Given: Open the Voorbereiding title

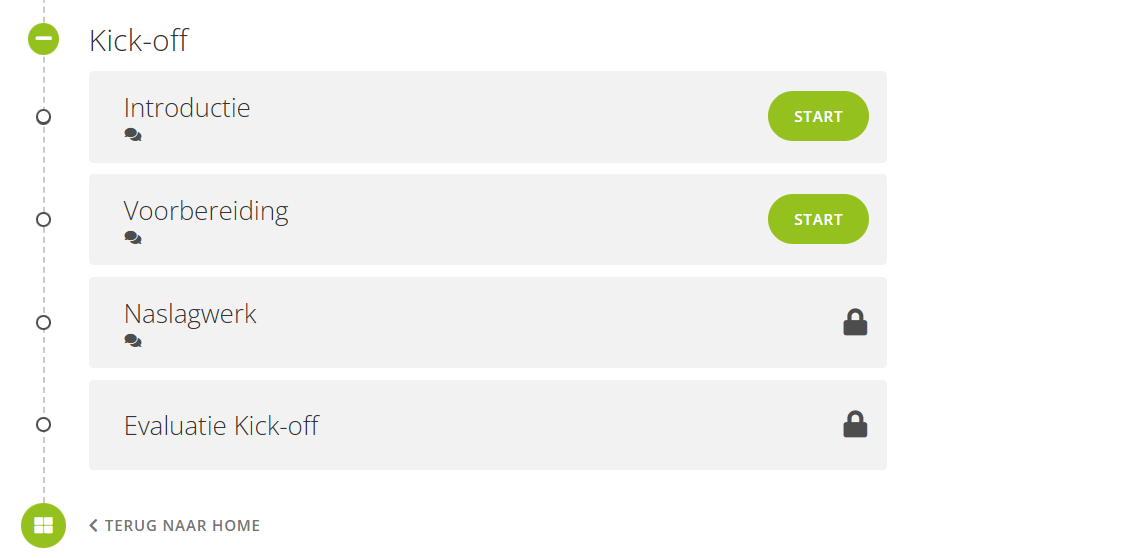Looking at the screenshot, I should pyautogui.click(x=206, y=212).
